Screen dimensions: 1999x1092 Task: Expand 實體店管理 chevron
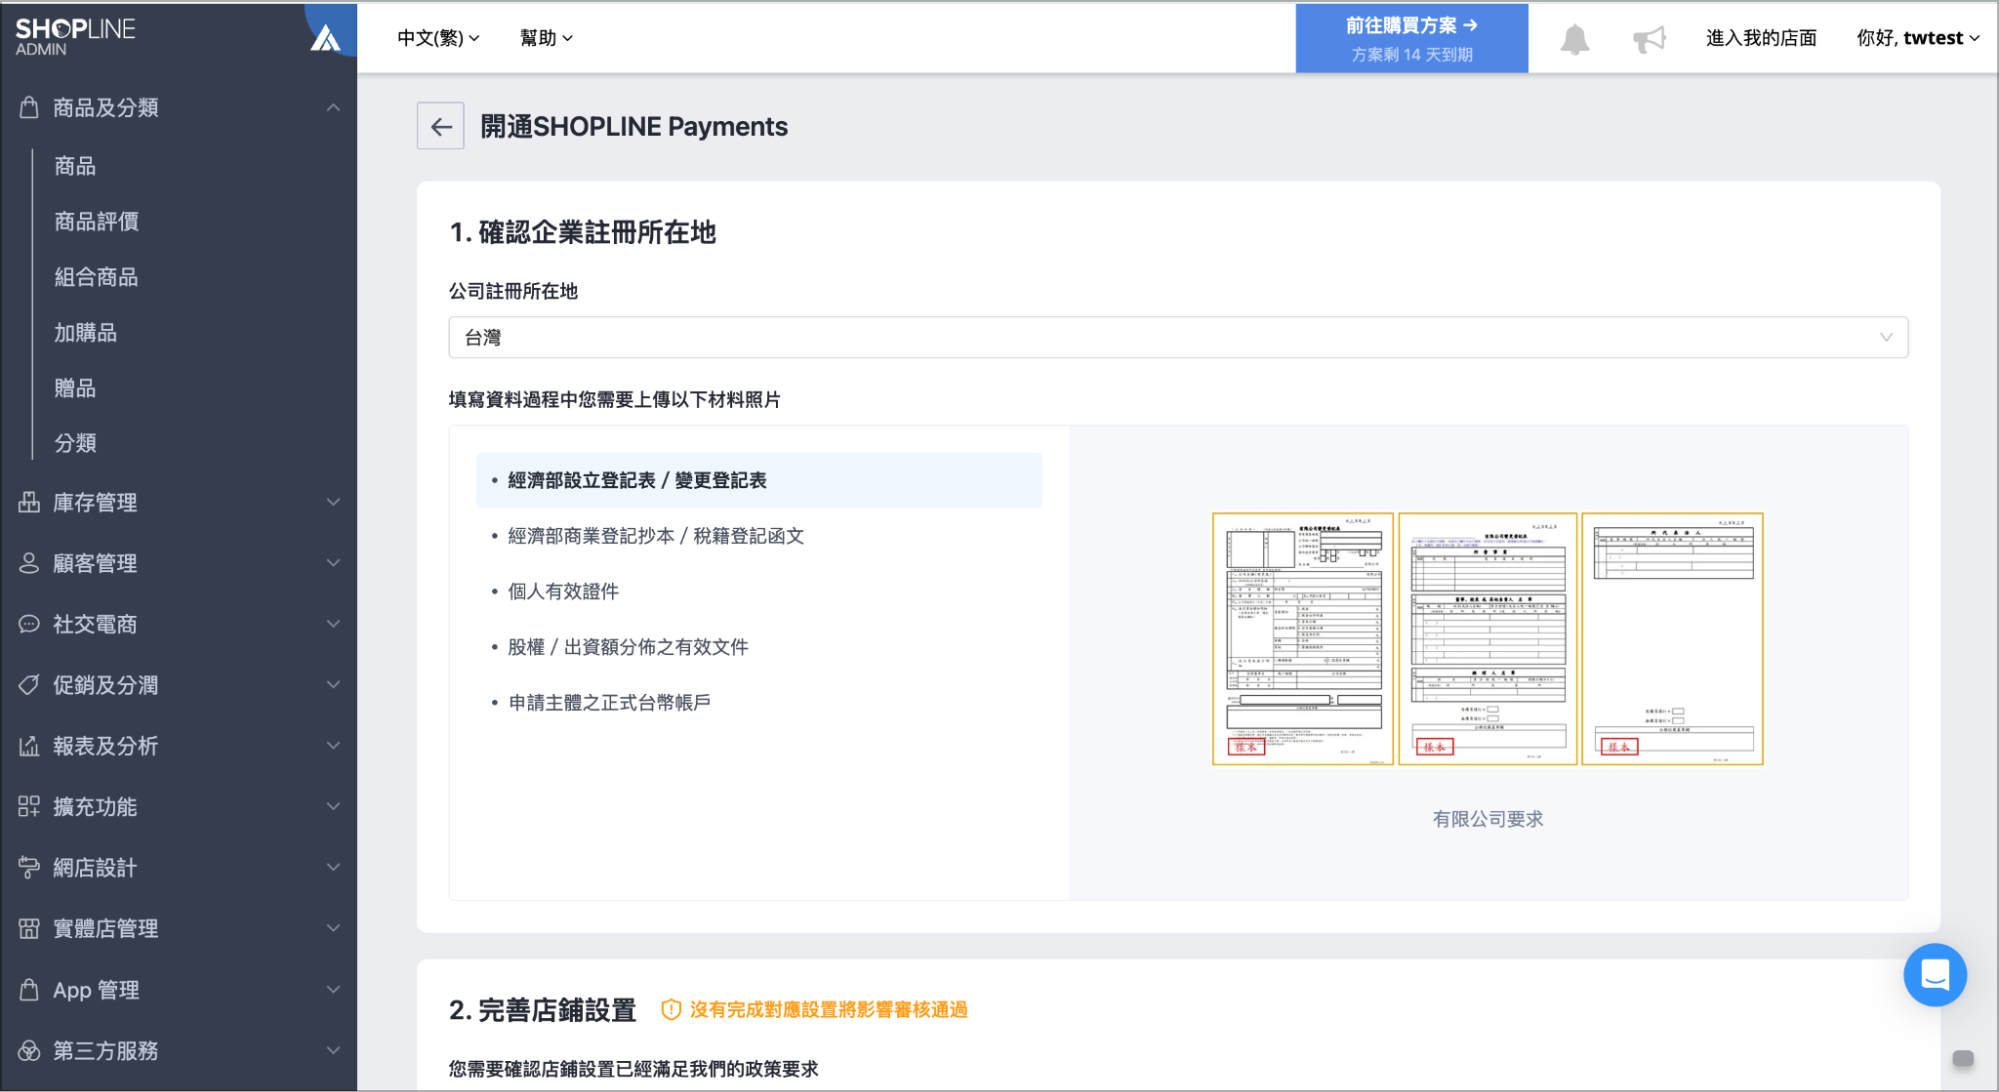point(333,928)
